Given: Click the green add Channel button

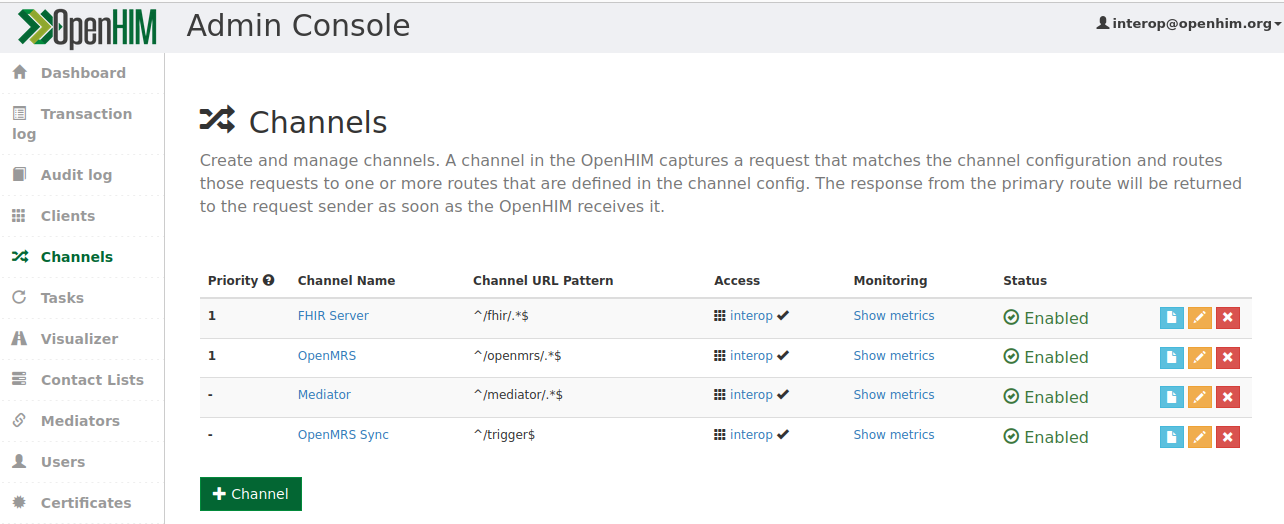Looking at the screenshot, I should coord(251,494).
